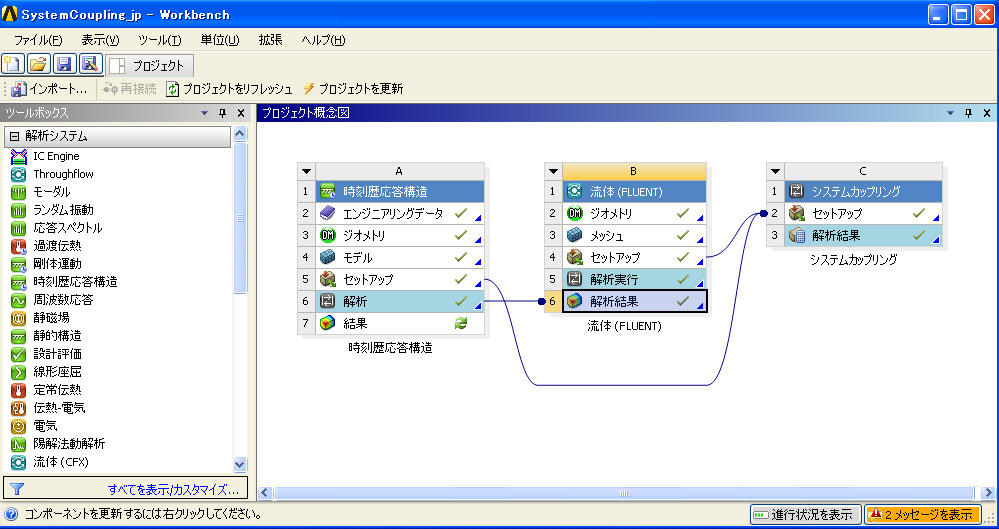Select the 過渡伝熱 system icon

[x=18, y=245]
